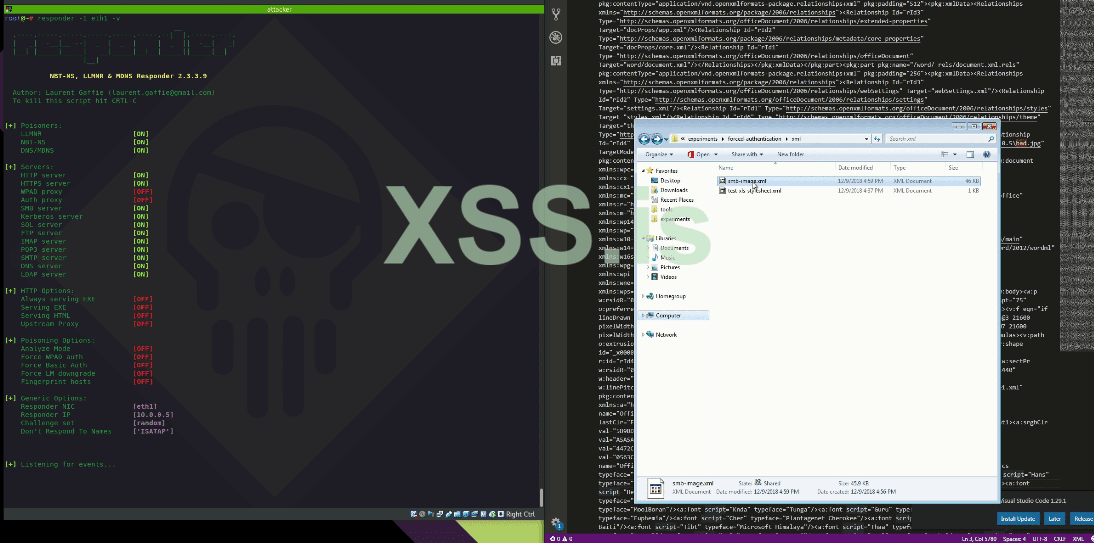This screenshot has width=1094, height=543.
Task: Open the view options dropdown arrow
Action: point(954,154)
